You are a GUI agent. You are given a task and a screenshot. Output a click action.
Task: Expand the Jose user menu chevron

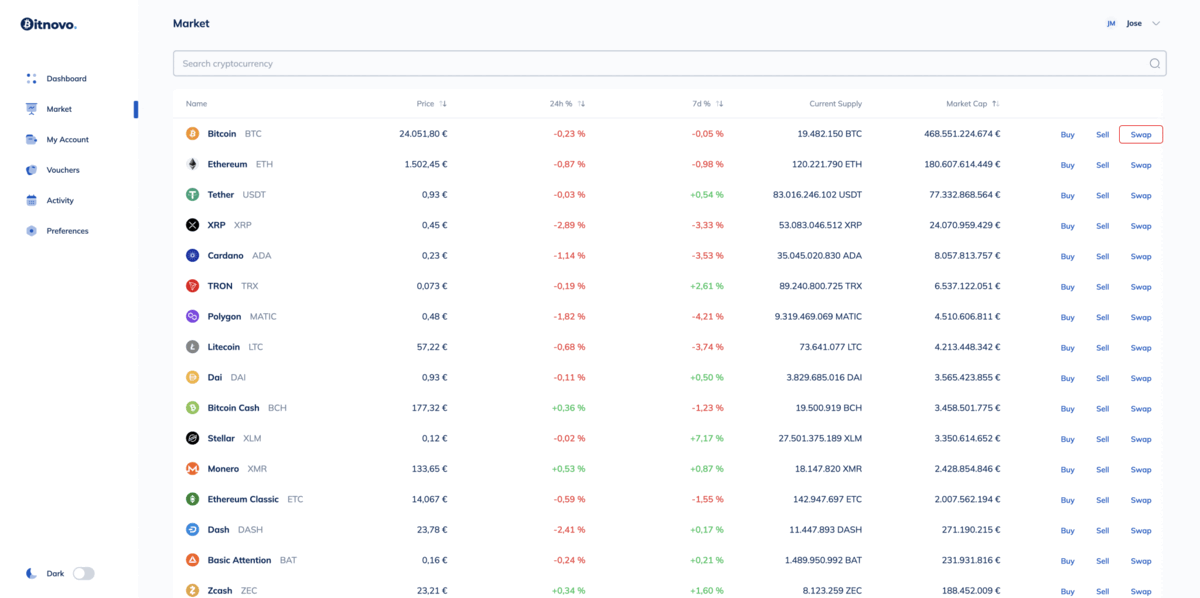click(1156, 23)
